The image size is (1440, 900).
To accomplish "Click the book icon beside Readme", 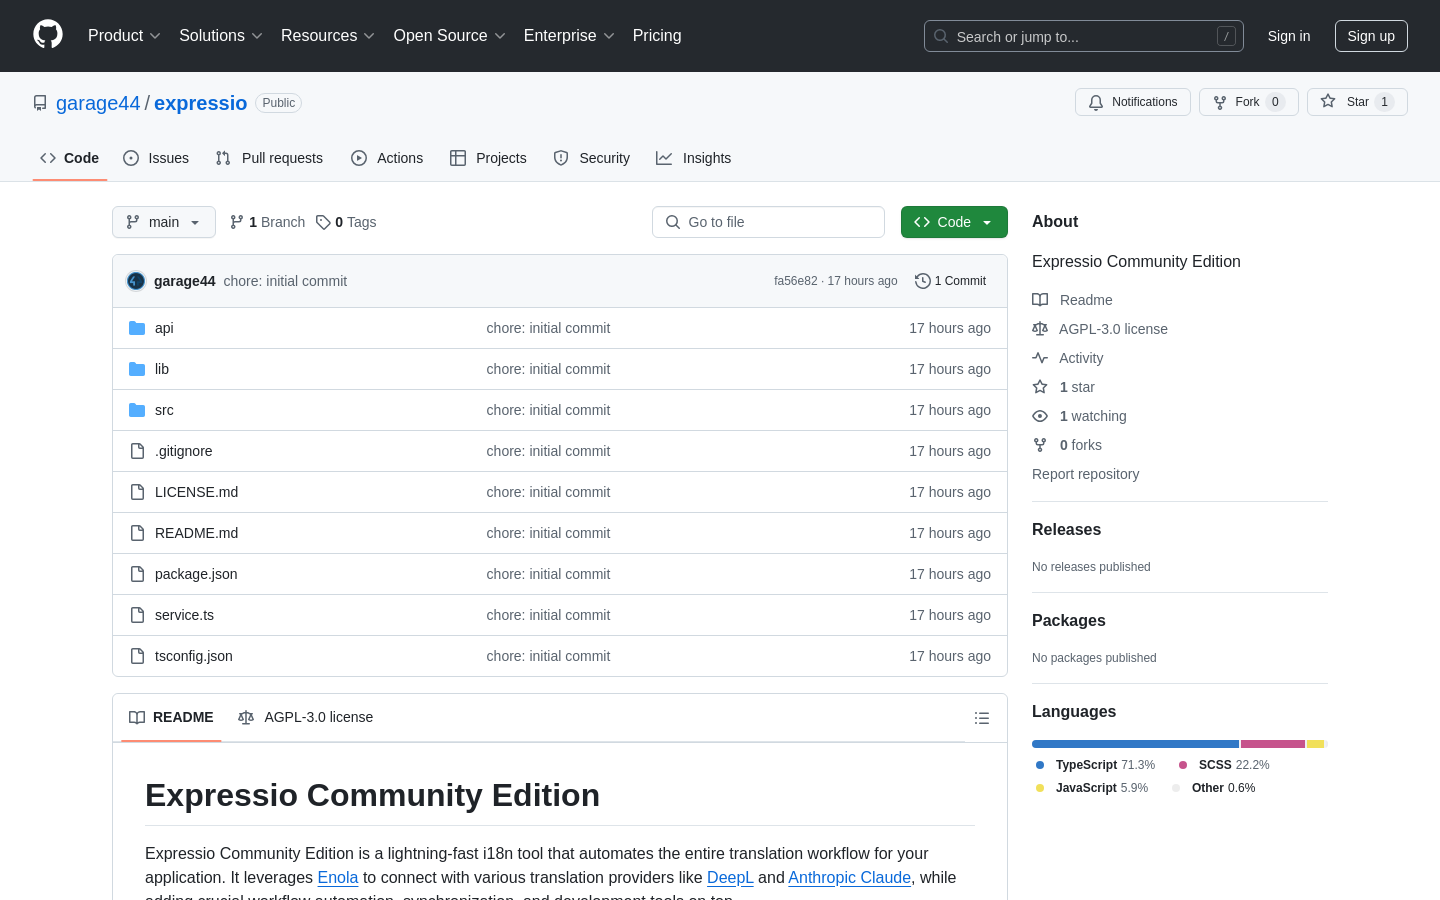I will [x=1040, y=300].
